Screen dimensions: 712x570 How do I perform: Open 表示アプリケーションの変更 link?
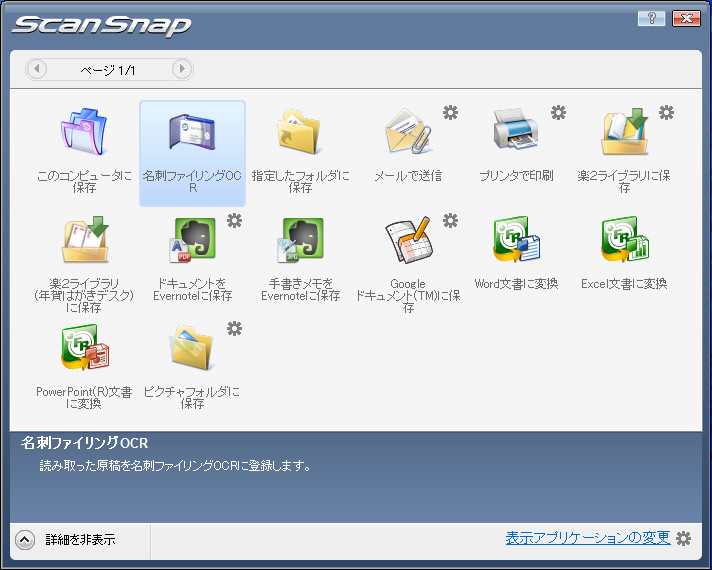(587, 538)
